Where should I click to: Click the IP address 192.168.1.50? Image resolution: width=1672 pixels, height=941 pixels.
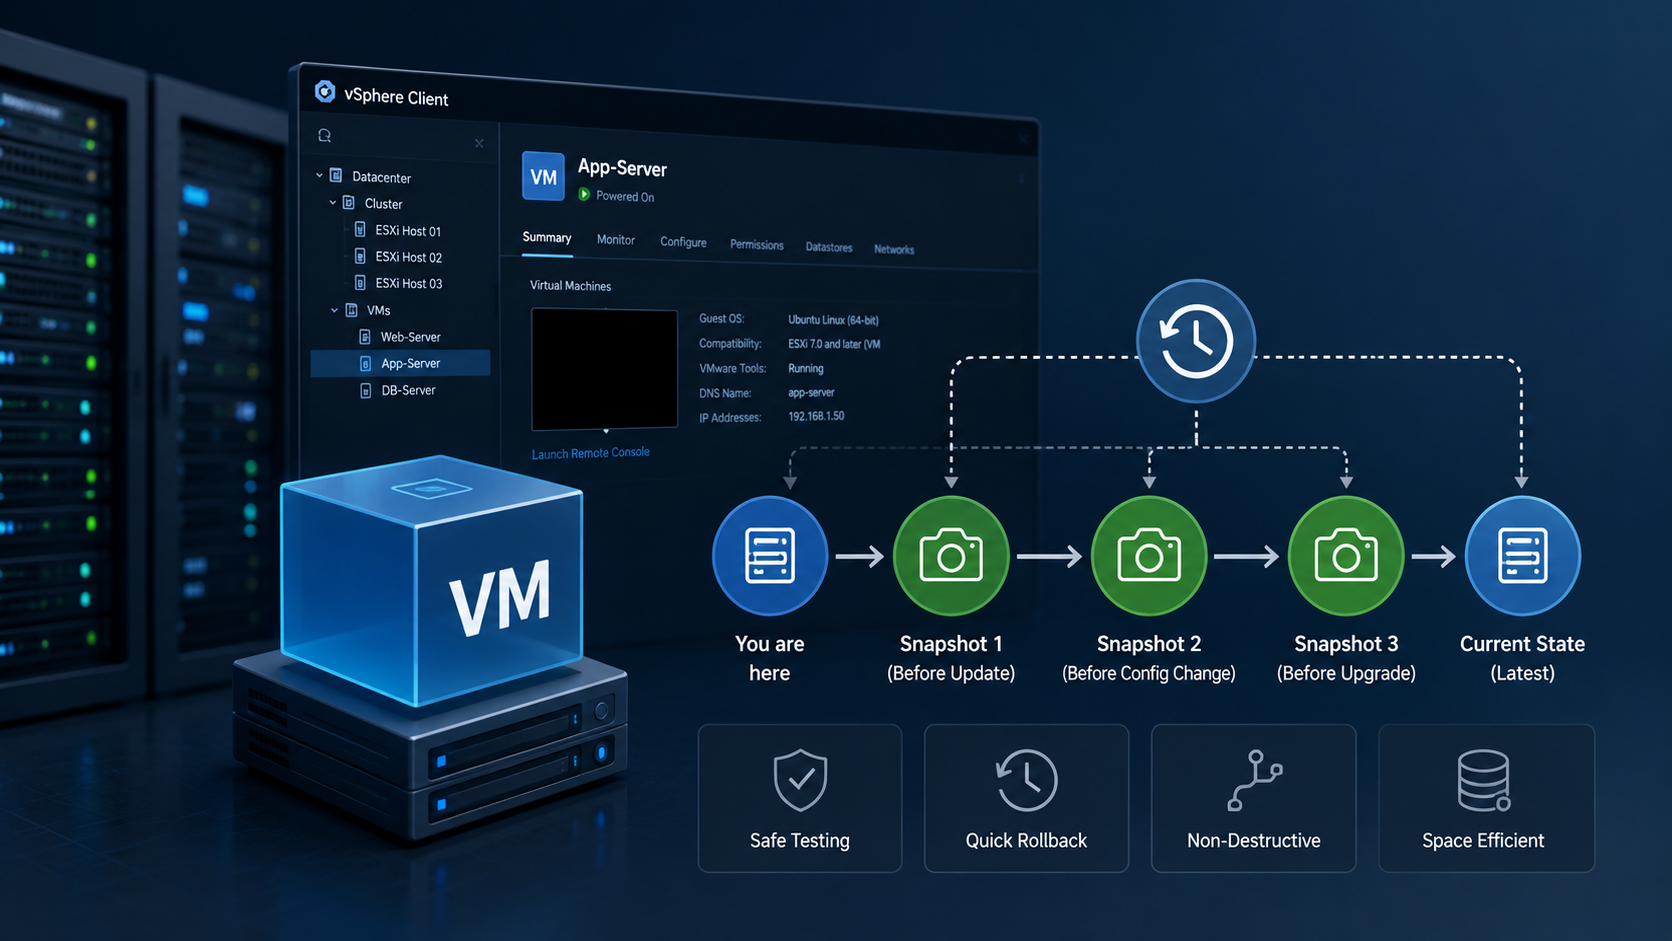(816, 416)
